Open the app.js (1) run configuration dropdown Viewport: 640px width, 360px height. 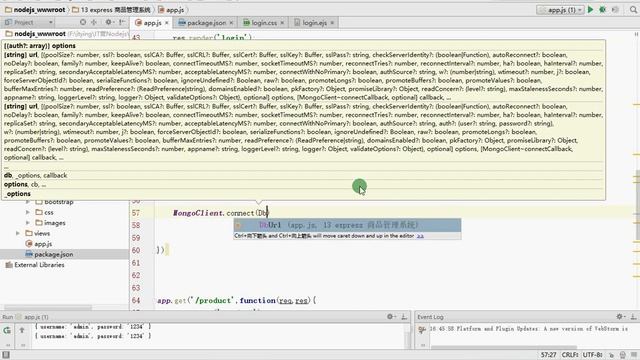point(560,10)
